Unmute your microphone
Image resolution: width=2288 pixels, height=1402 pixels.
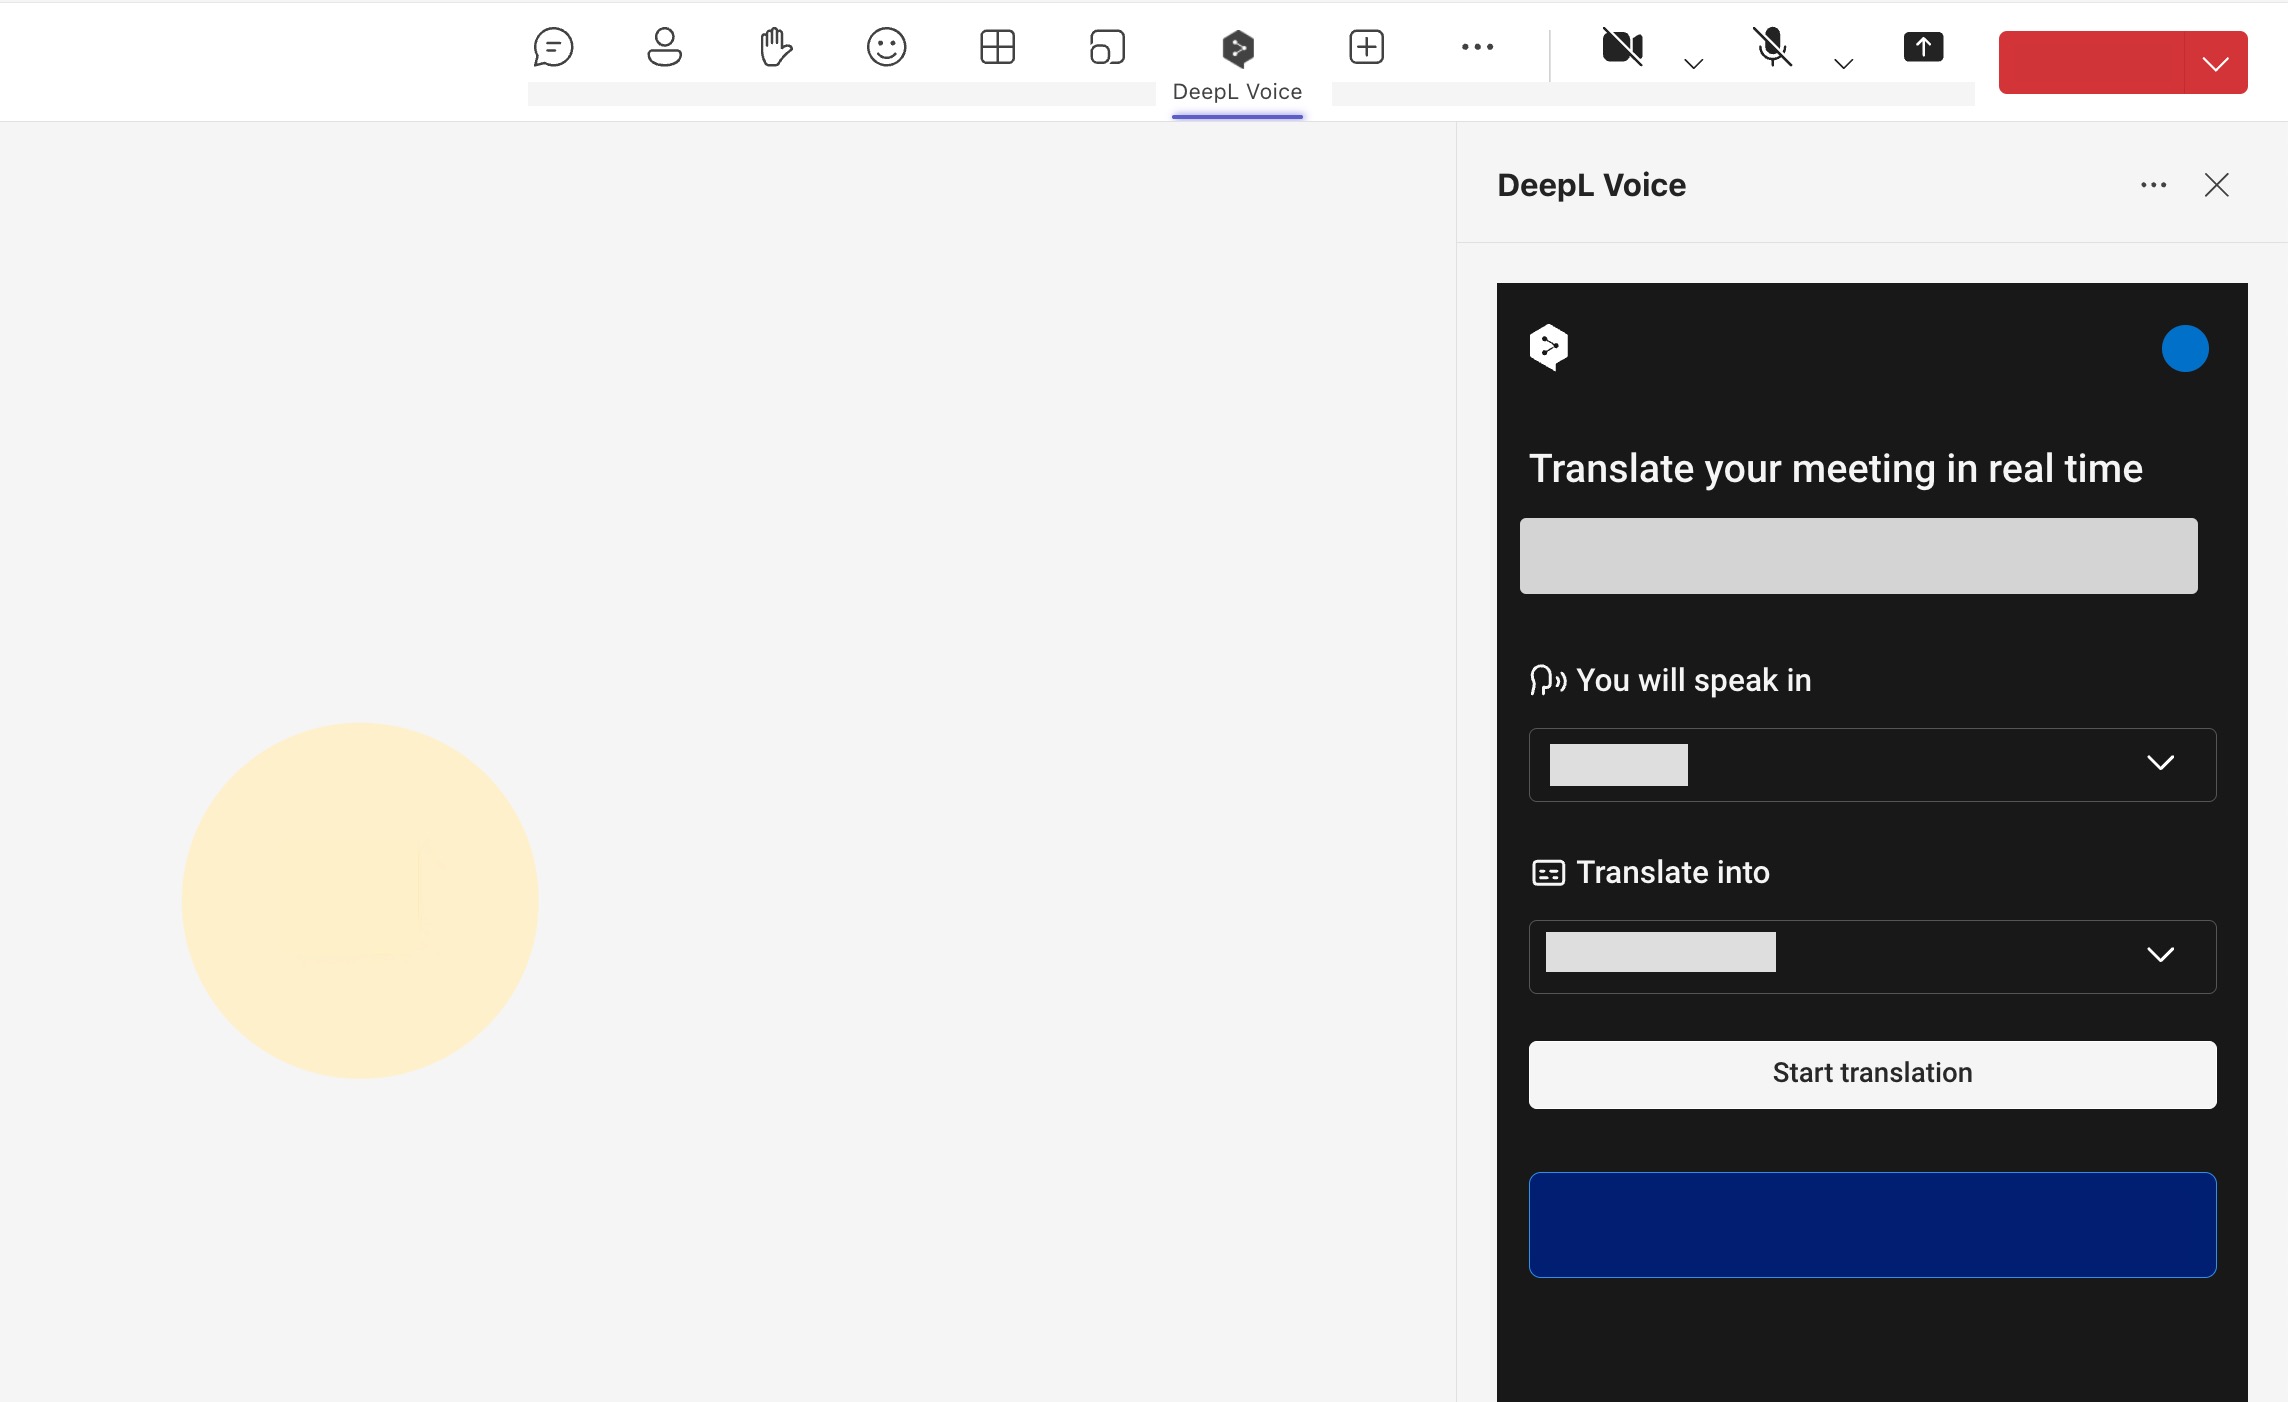1773,46
